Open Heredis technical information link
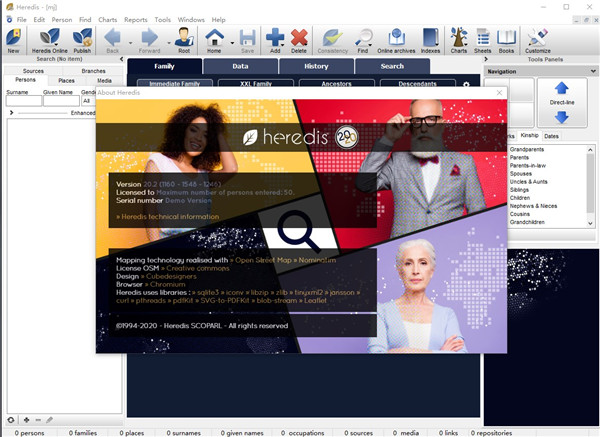 click(x=168, y=216)
